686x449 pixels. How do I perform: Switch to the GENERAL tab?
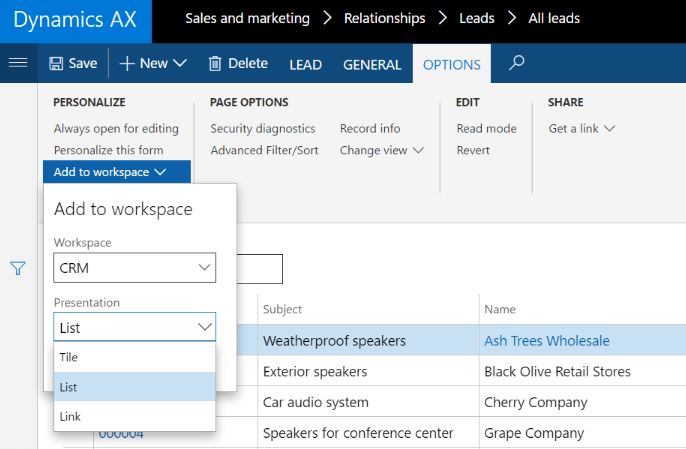(372, 64)
